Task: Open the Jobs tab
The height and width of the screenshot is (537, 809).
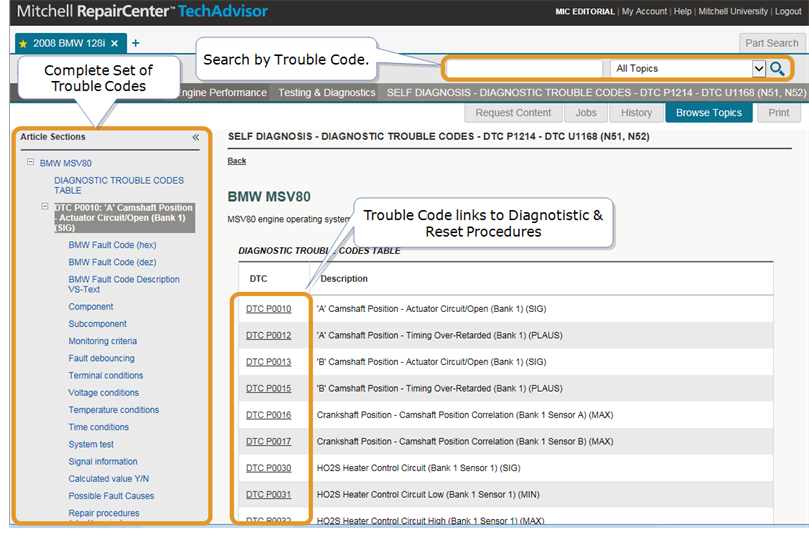Action: (x=586, y=113)
